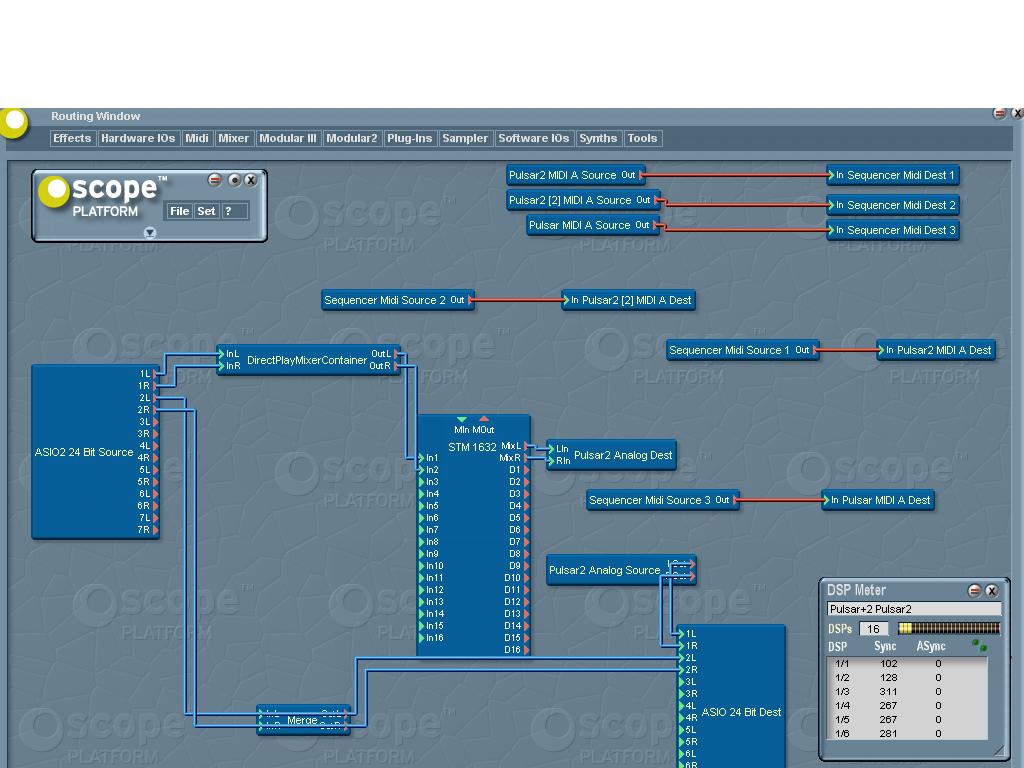Click the File button on Scope Platform panel
This screenshot has height=768, width=1024.
pos(179,211)
